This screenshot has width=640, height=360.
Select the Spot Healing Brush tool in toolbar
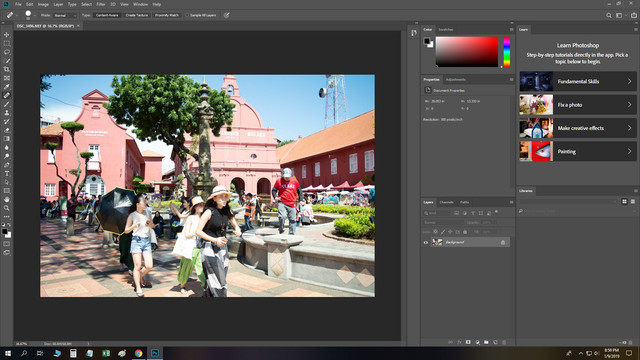coord(7,95)
